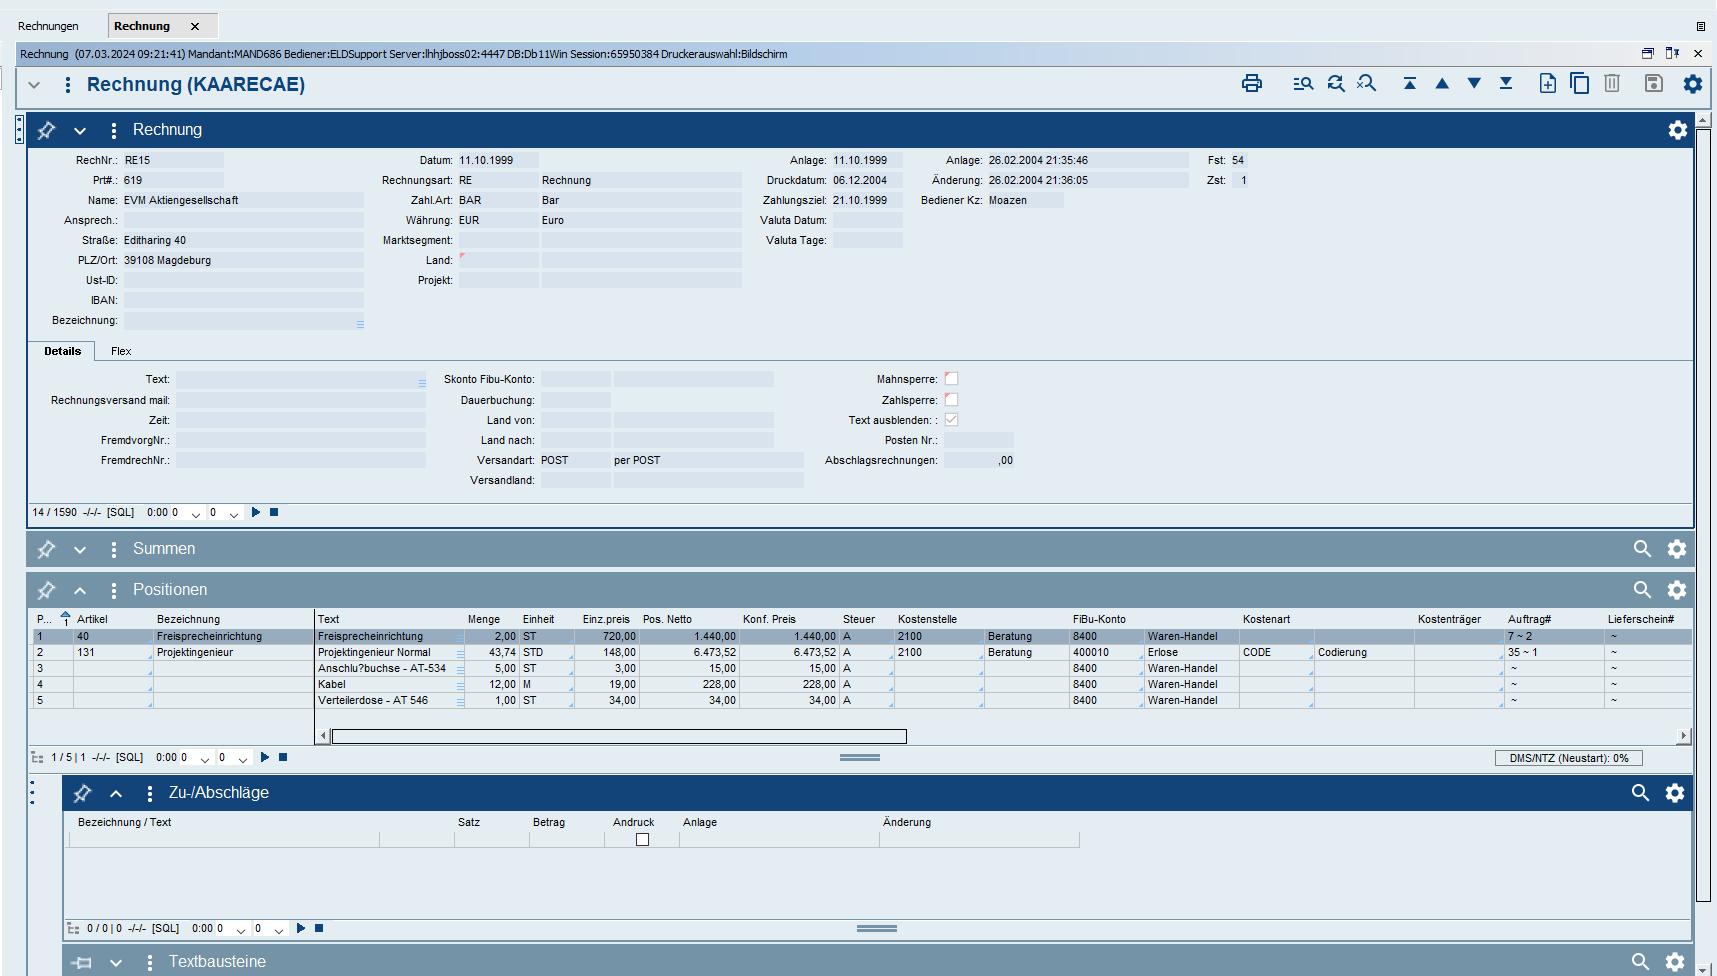Image resolution: width=1717 pixels, height=976 pixels.
Task: Collapse main header chevron beside Rechnung (KAARECAE)
Action: click(34, 85)
